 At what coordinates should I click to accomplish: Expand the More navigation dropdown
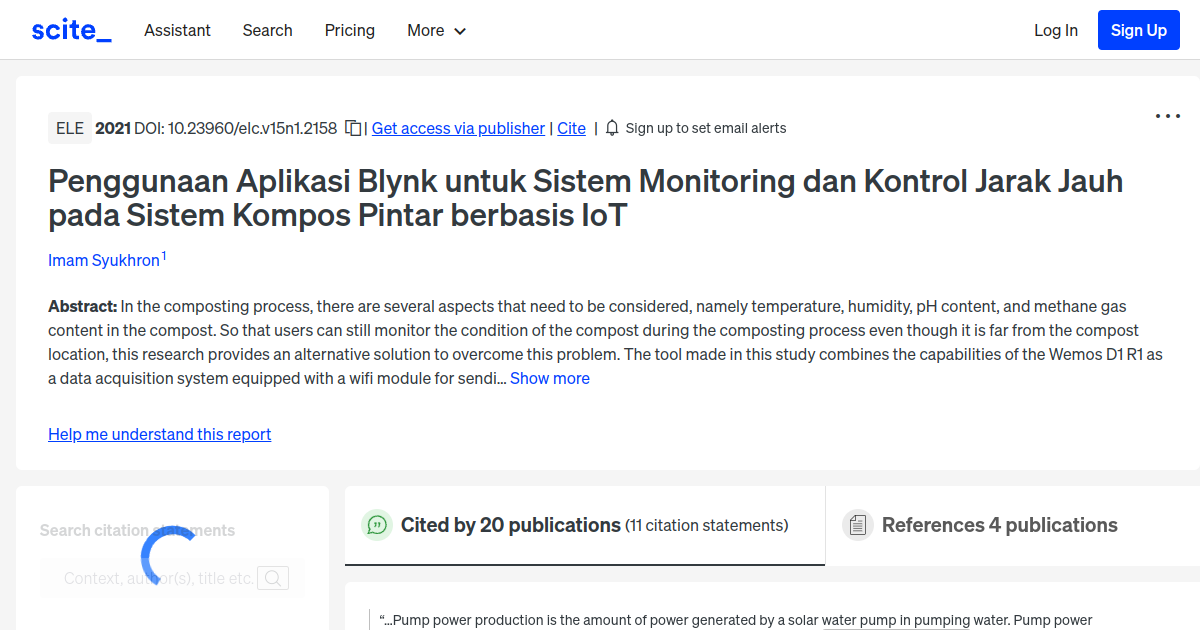pos(436,31)
